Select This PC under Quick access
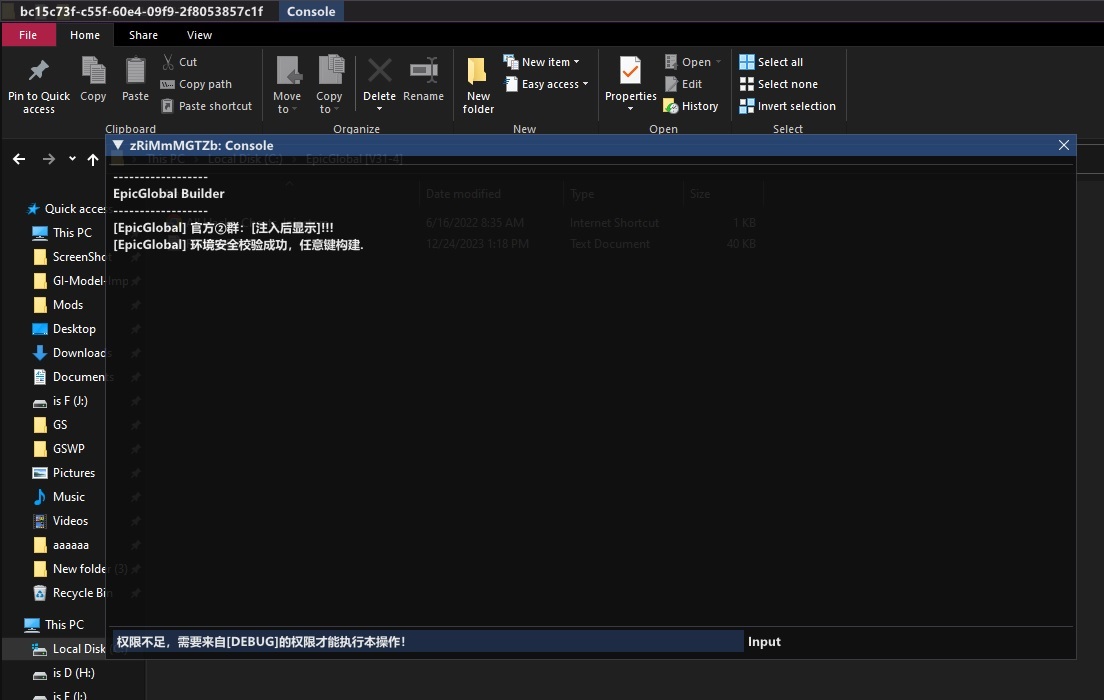1104x700 pixels. [x=63, y=232]
